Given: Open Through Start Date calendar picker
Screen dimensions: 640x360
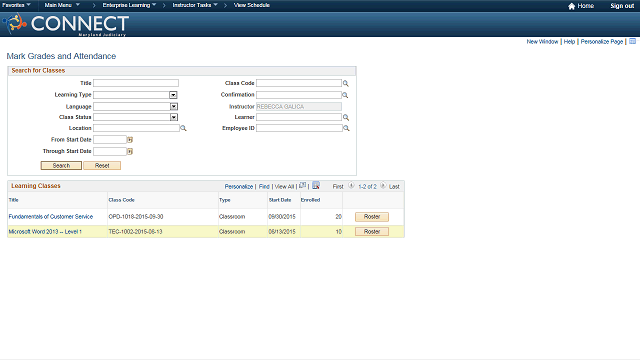Looking at the screenshot, I should 130,151.
